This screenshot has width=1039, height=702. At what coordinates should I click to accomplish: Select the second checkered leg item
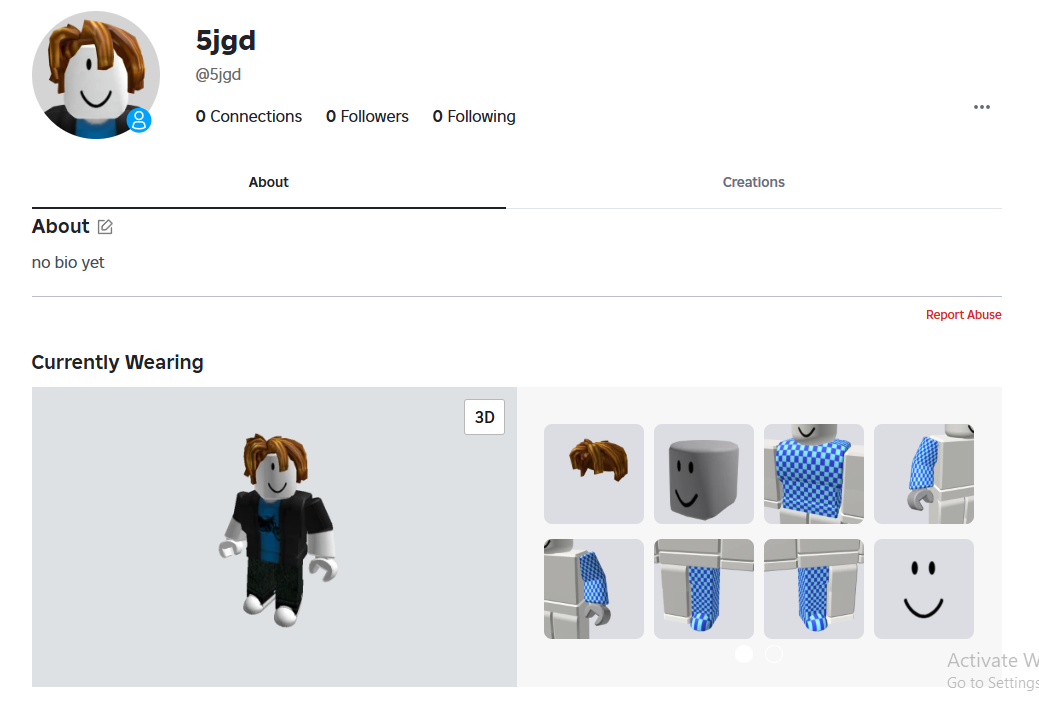(814, 589)
